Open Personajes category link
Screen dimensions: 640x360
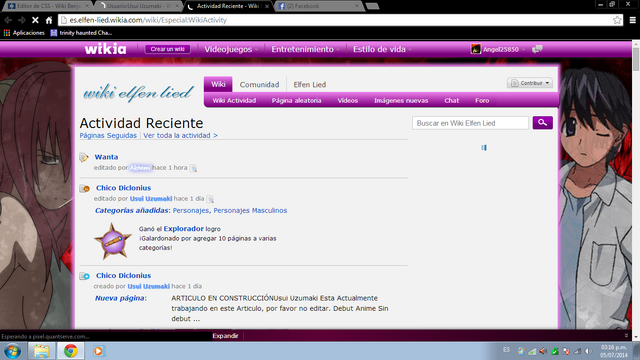tap(191, 211)
